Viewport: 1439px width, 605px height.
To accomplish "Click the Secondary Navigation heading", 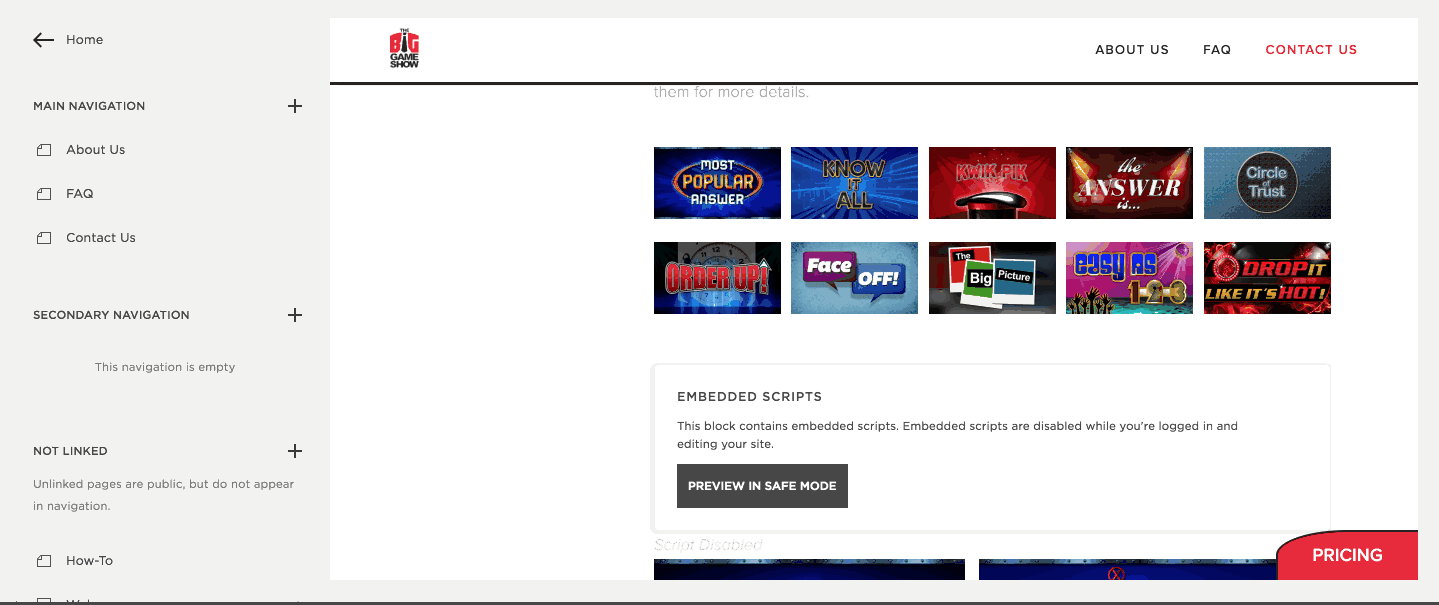I will (x=111, y=315).
